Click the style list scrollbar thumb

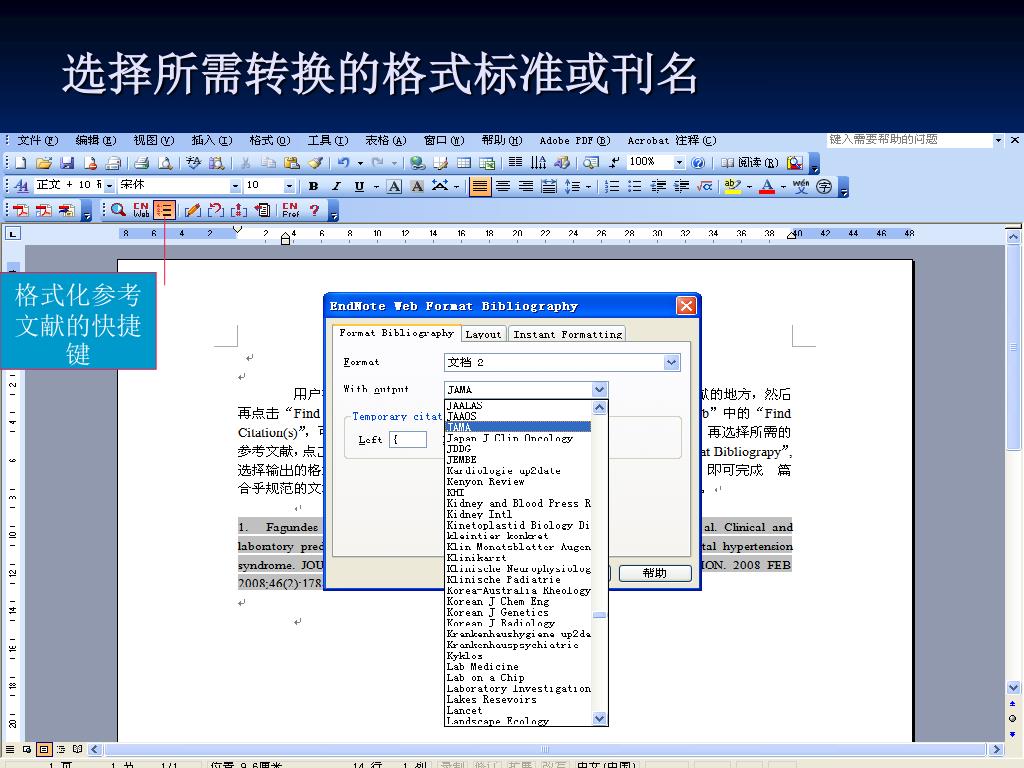600,615
